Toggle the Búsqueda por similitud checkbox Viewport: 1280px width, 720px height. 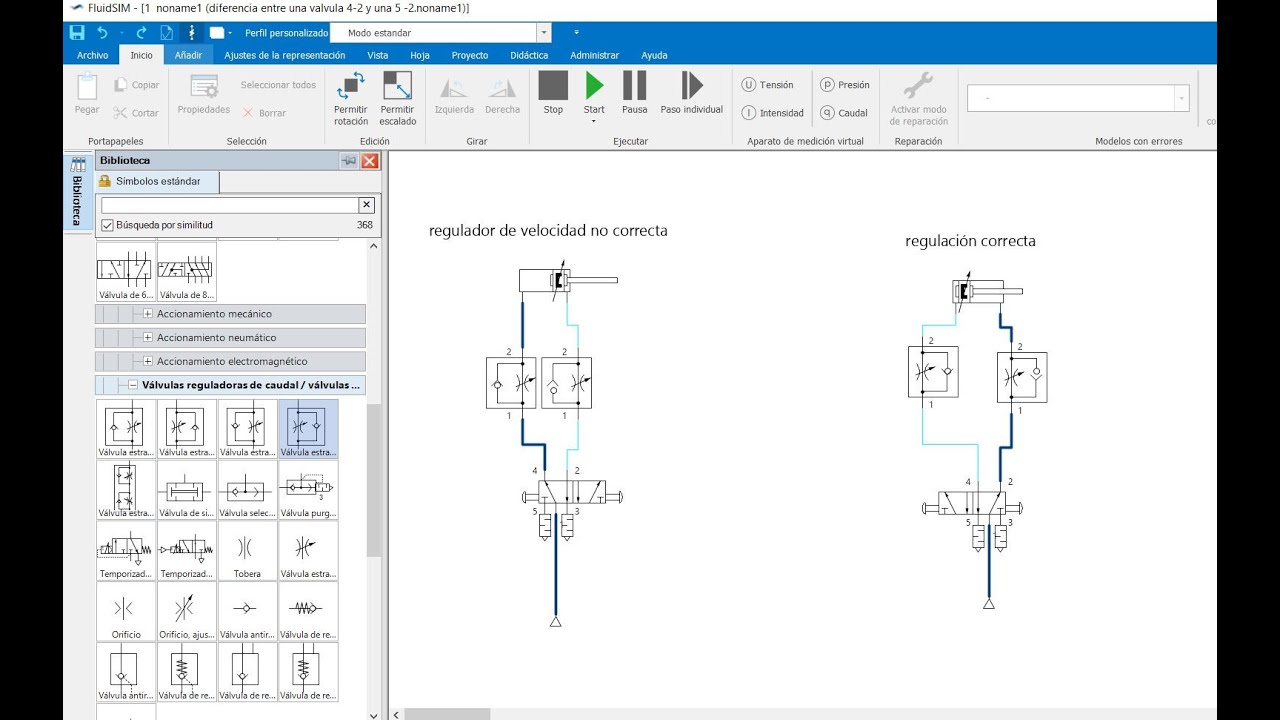(107, 225)
